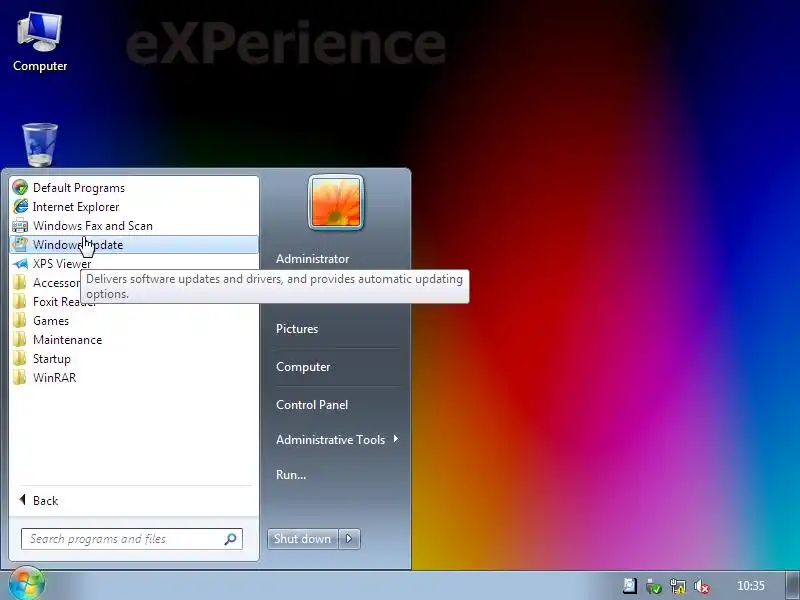Open the Run... dialog
800x600 pixels.
point(291,474)
